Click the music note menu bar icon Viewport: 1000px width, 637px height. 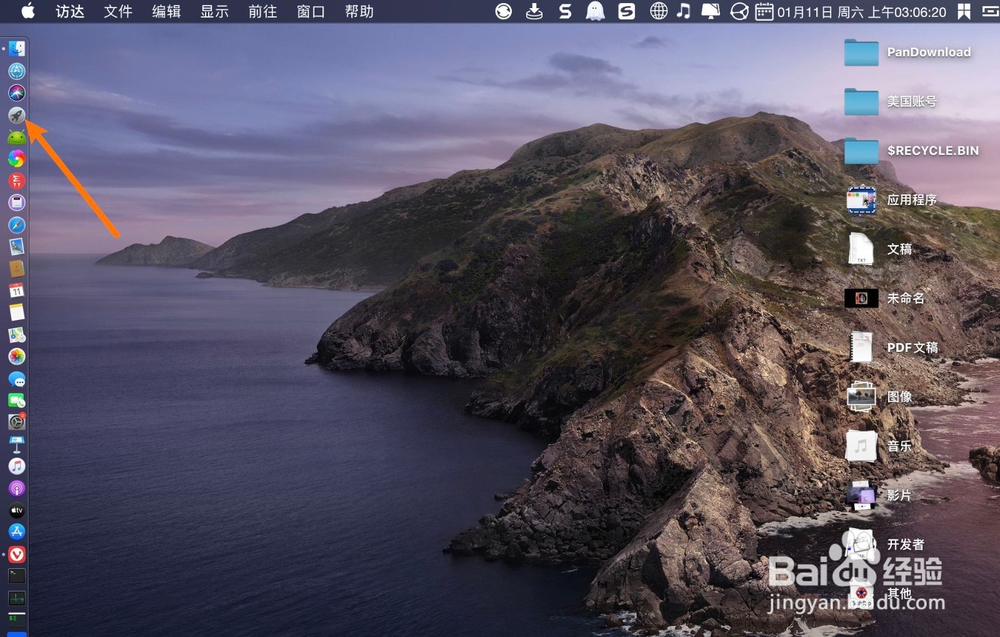tap(683, 11)
